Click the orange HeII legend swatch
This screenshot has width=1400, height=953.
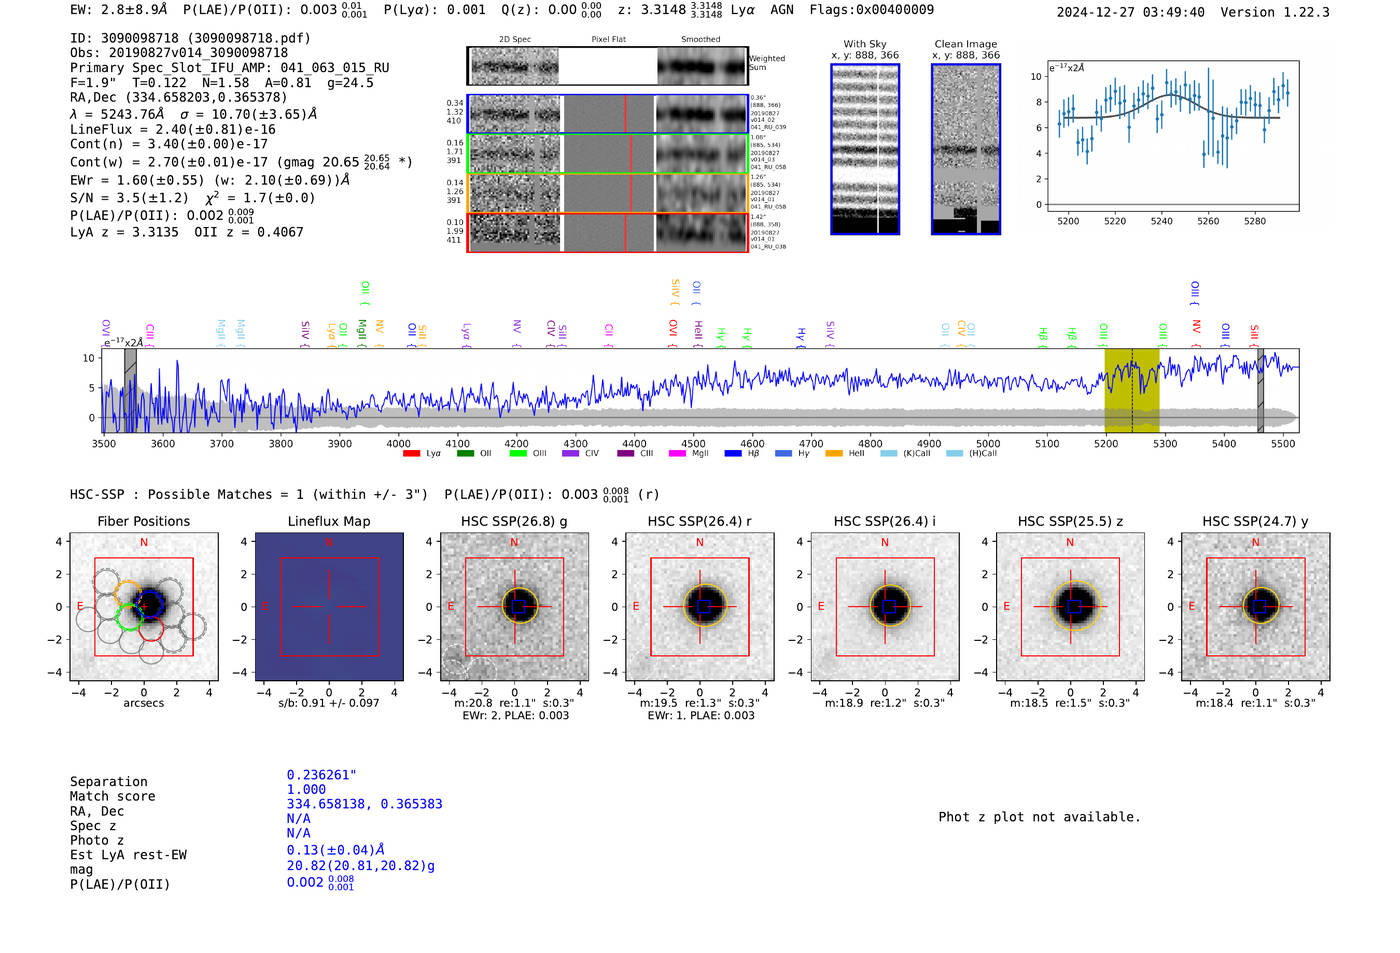834,453
